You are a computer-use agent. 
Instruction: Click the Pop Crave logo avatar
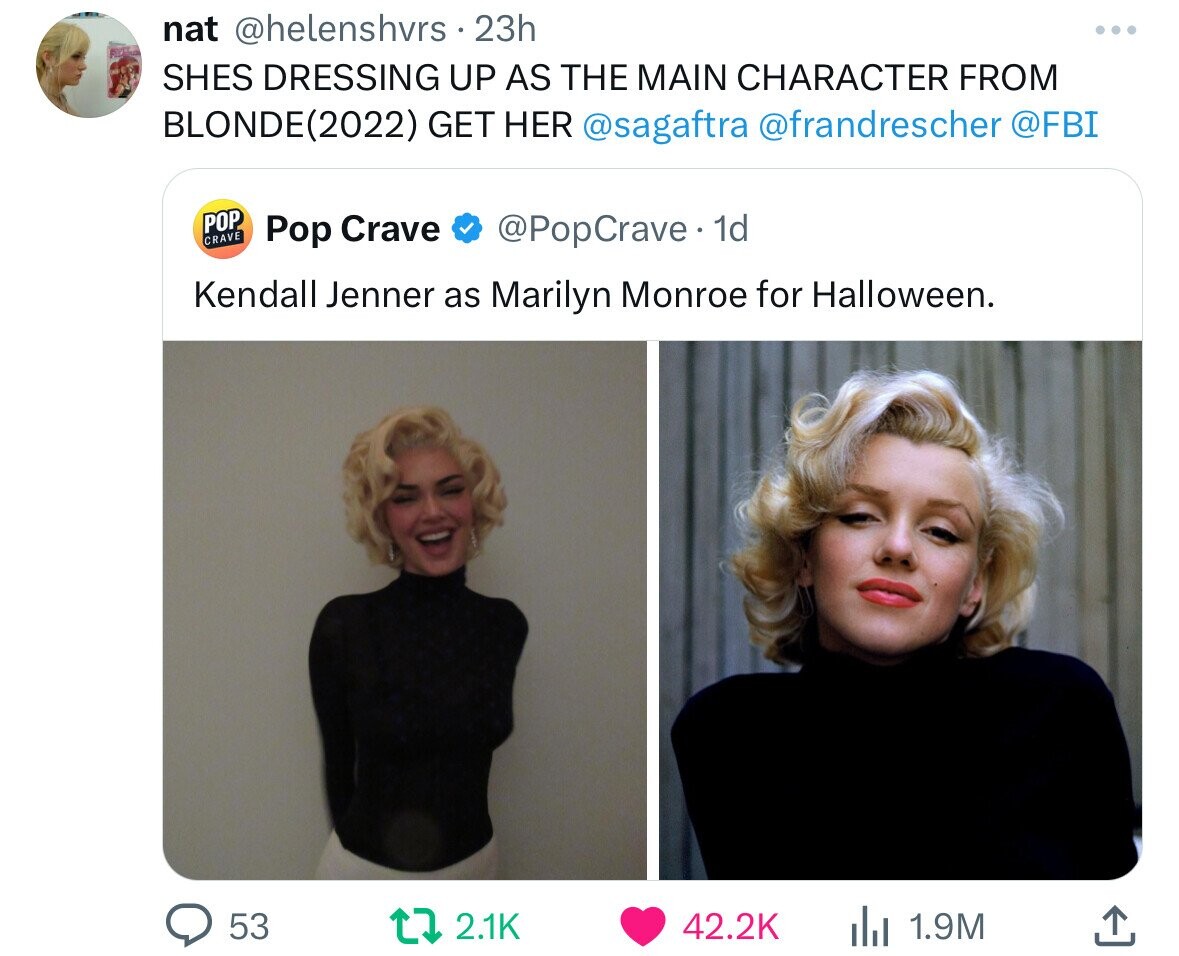[x=223, y=229]
